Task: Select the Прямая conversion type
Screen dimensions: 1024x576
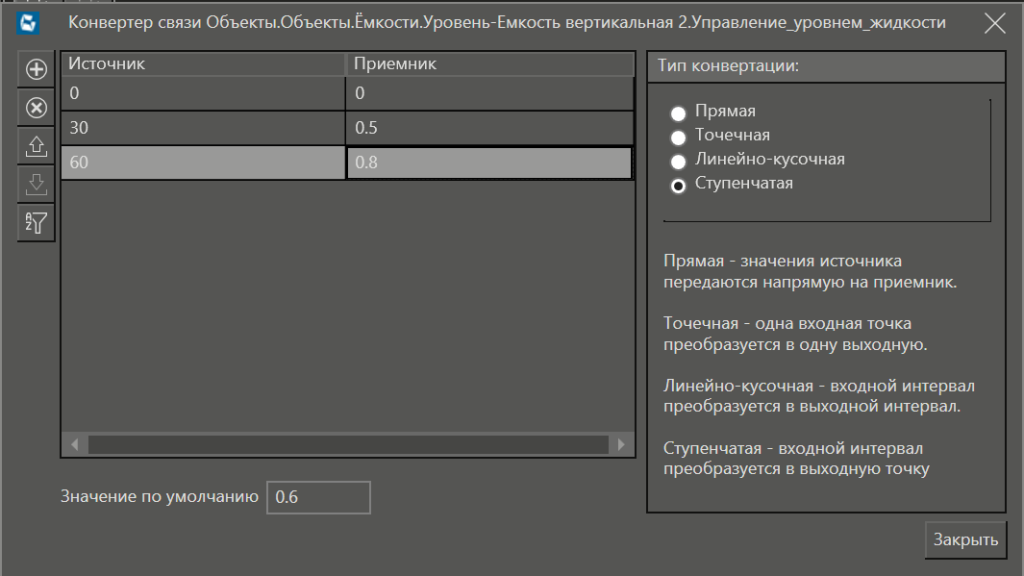Action: click(678, 113)
